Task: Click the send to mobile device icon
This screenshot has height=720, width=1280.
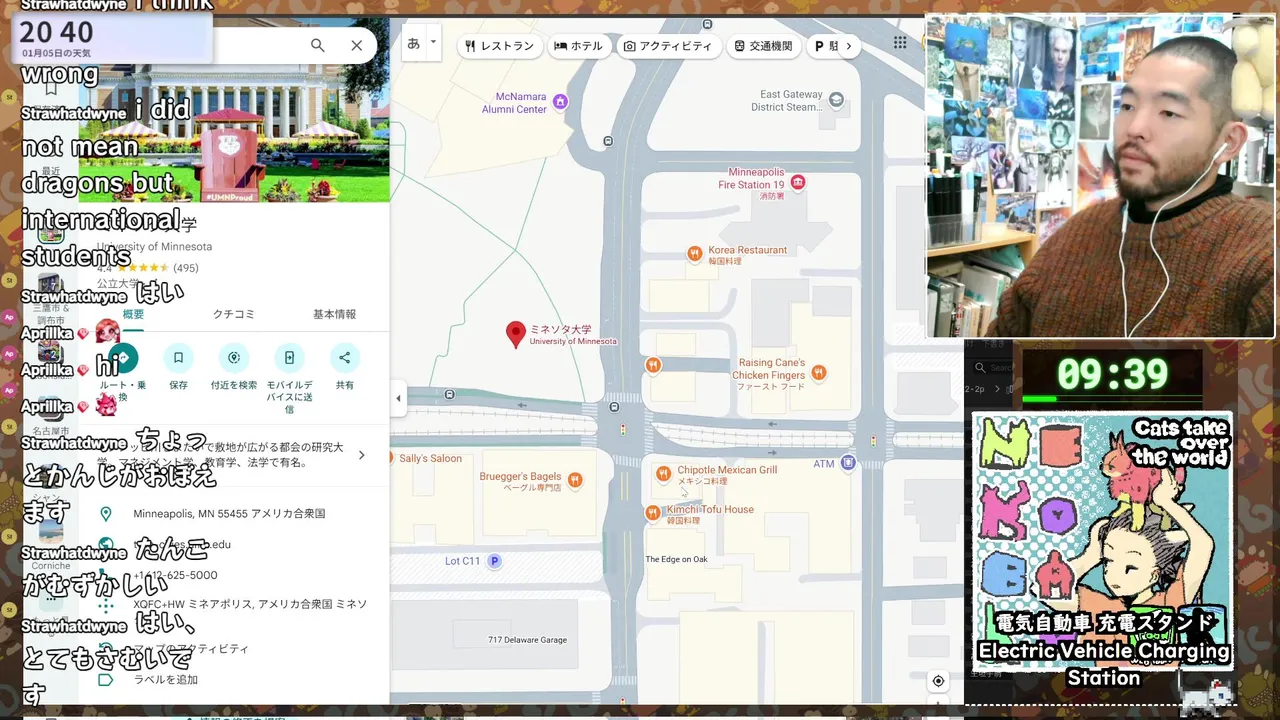Action: coord(289,357)
